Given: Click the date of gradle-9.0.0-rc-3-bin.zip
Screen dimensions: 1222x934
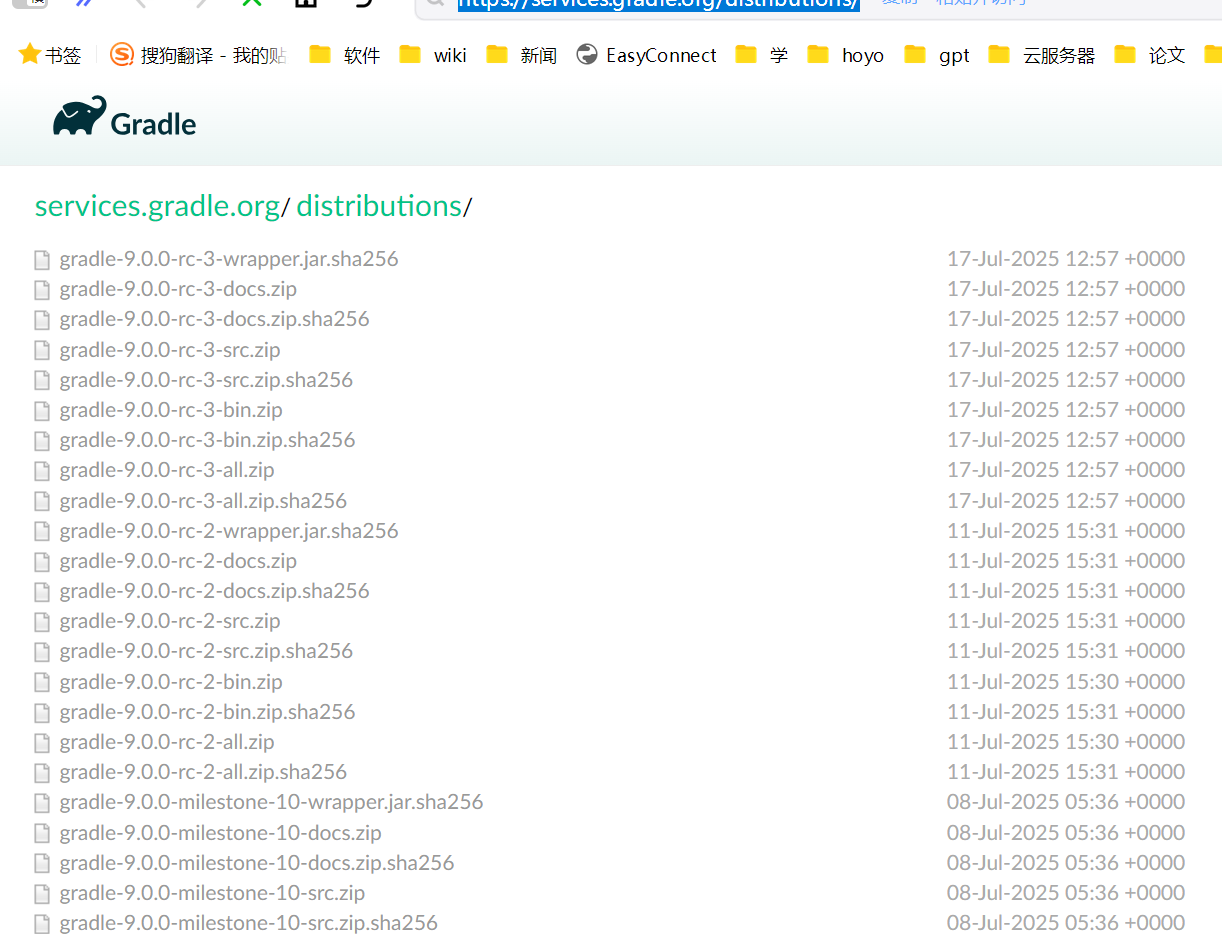Looking at the screenshot, I should pyautogui.click(x=1066, y=410).
